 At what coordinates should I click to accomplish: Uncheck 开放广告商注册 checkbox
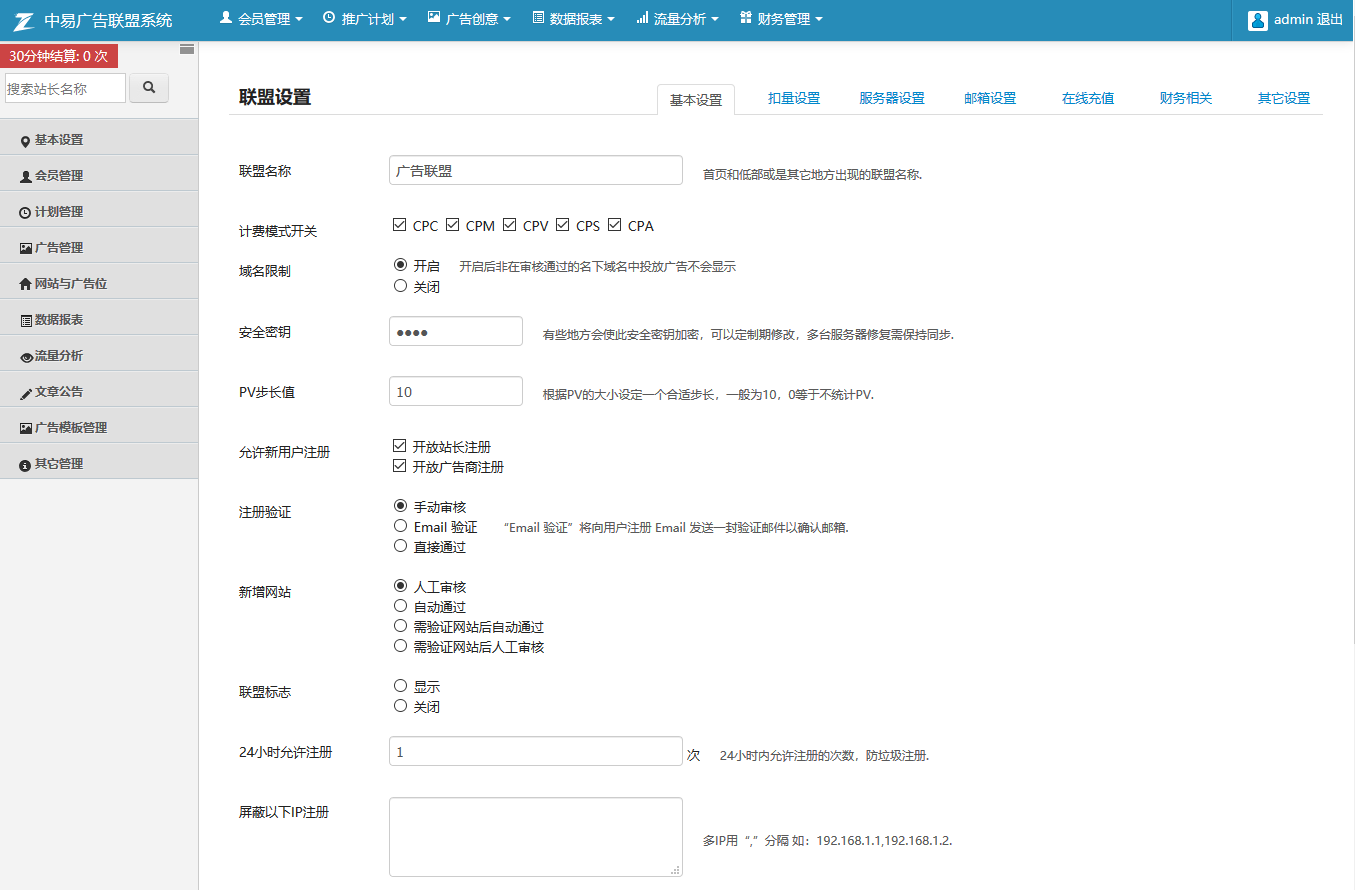(400, 466)
